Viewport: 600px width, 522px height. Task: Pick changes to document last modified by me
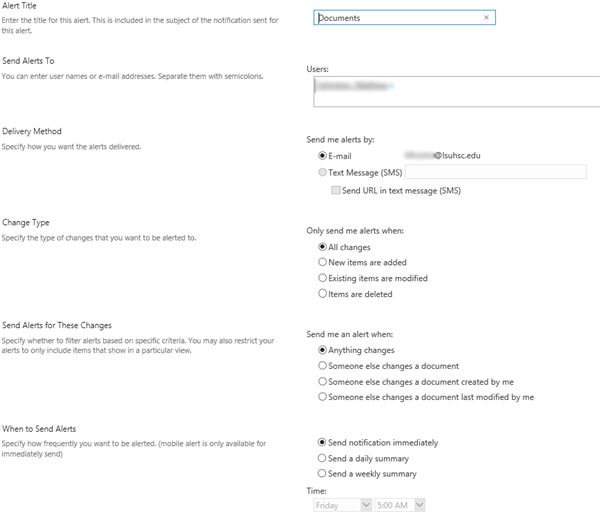pos(322,397)
